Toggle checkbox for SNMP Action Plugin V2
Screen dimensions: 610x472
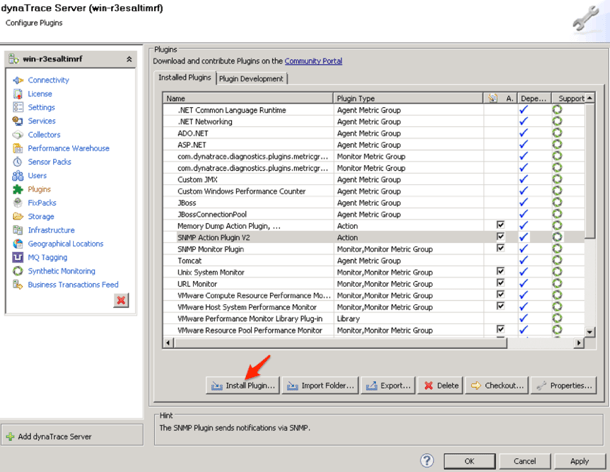click(x=500, y=236)
